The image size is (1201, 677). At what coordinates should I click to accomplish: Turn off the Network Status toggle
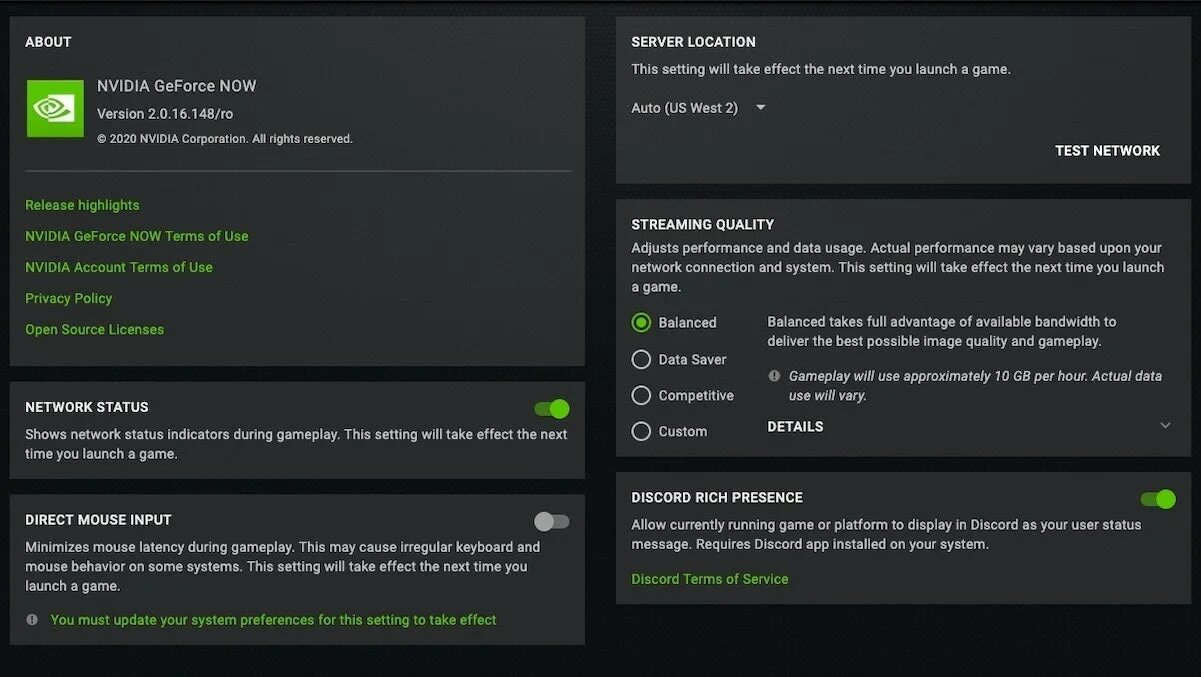coord(552,408)
